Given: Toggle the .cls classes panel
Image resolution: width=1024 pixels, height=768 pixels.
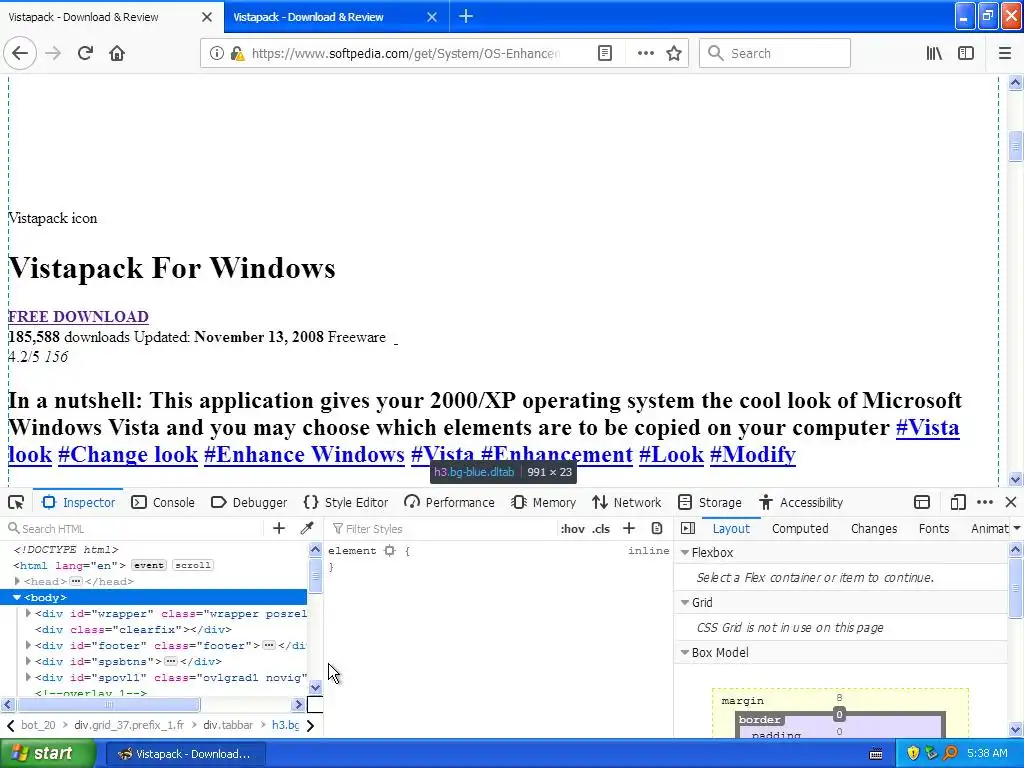Looking at the screenshot, I should pyautogui.click(x=601, y=529).
